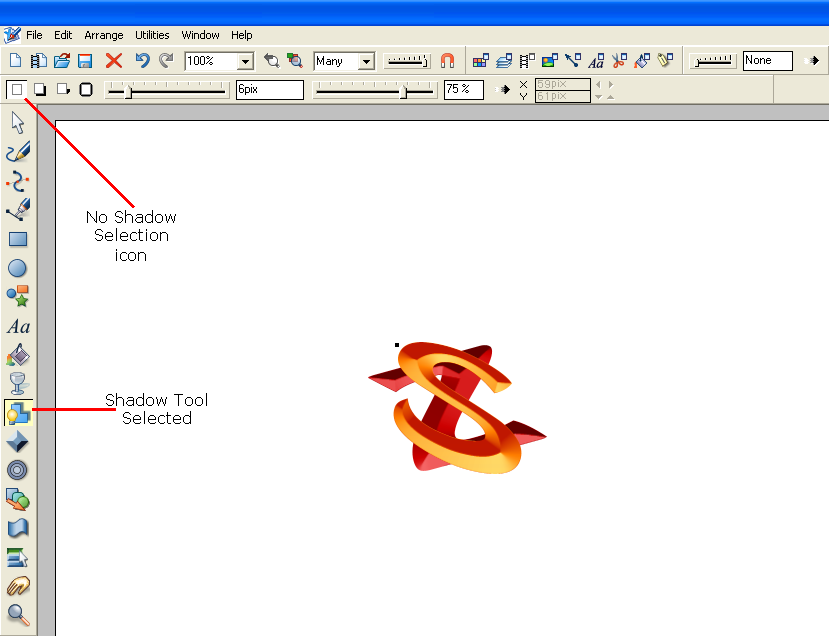Choose the Glow Shadow option

pyautogui.click(x=86, y=89)
